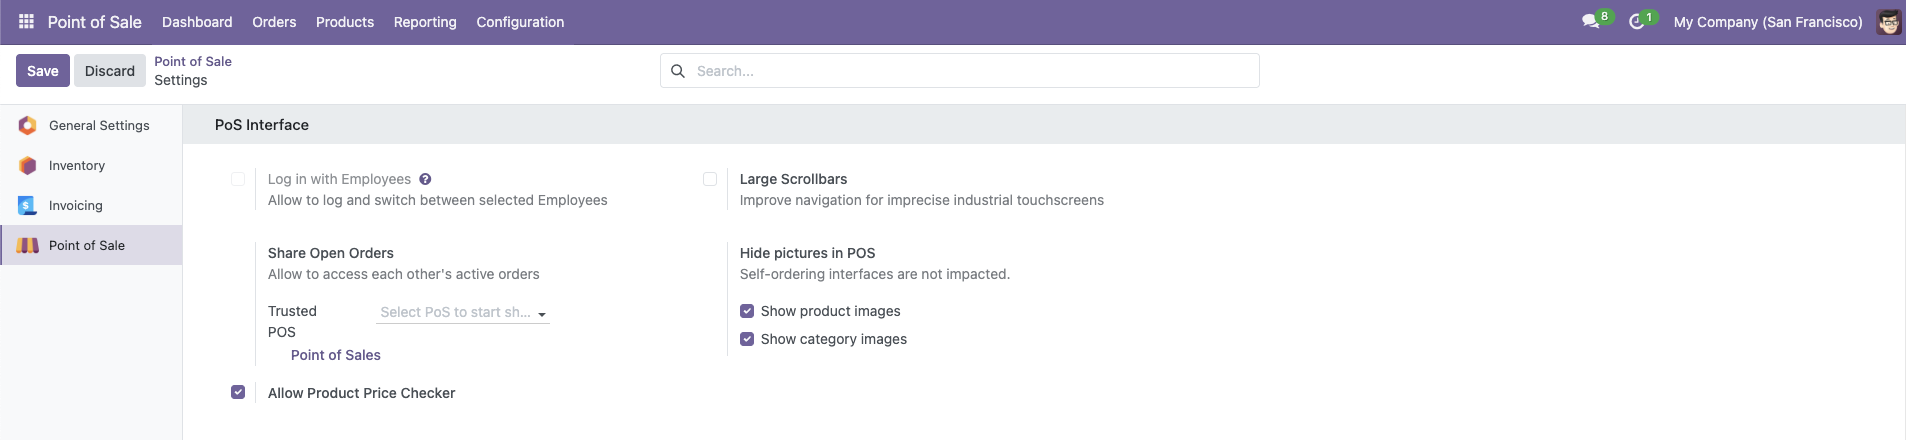Uncheck Show category images
The image size is (1906, 440).
(747, 339)
